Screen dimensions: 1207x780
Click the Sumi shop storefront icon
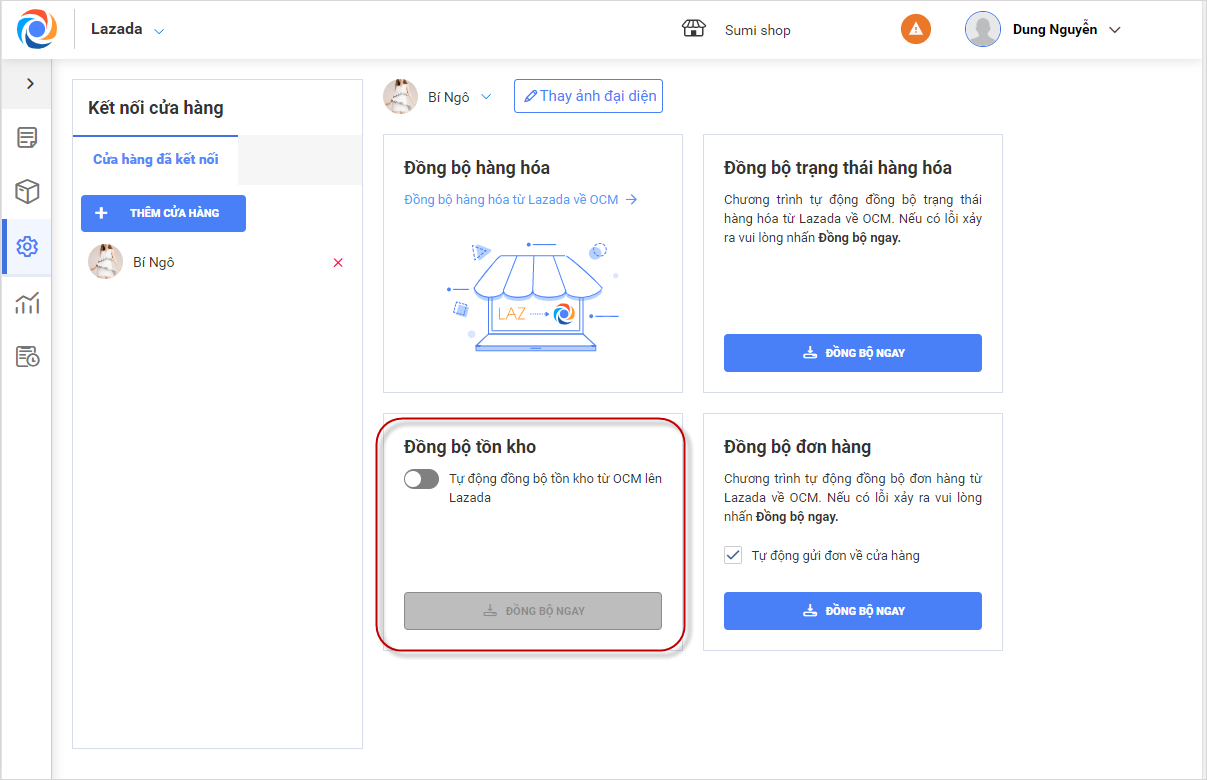coord(693,29)
